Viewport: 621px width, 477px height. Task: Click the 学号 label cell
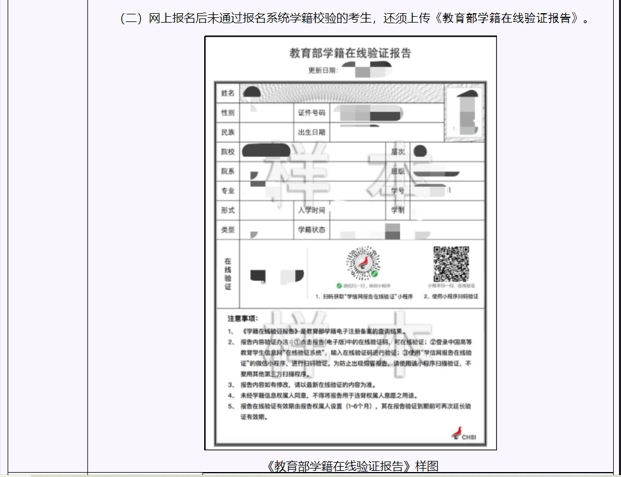pos(398,191)
